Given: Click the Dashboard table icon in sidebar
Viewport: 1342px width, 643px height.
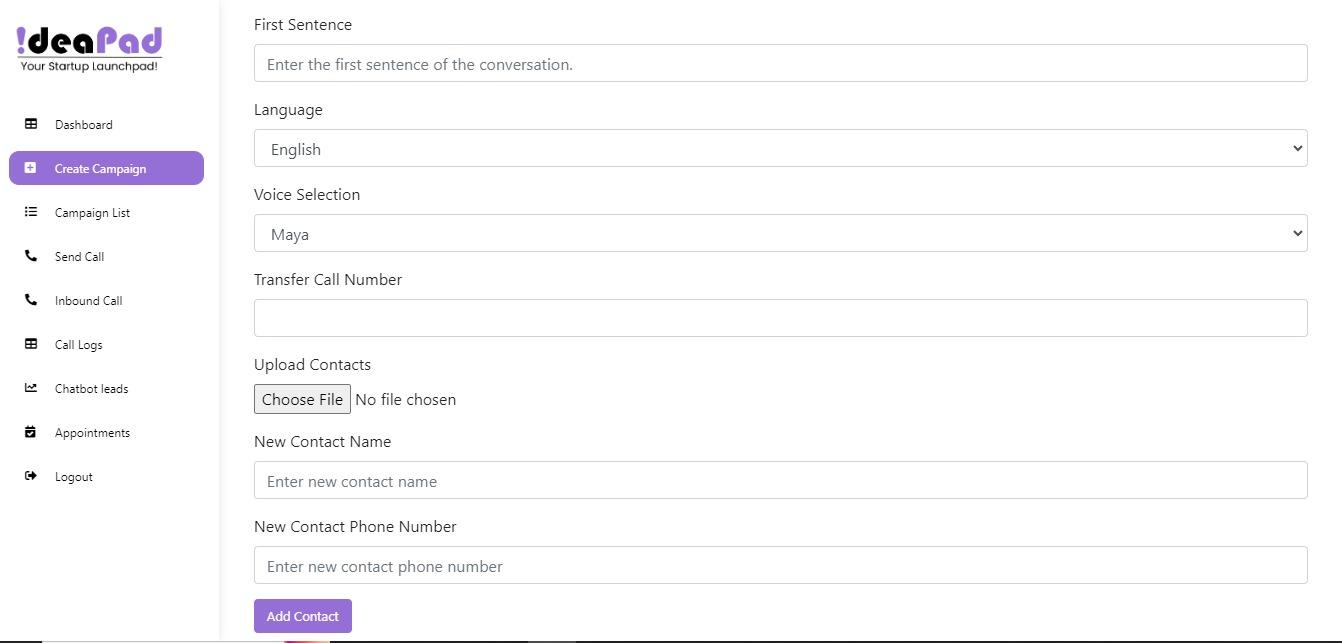Looking at the screenshot, I should click(x=31, y=124).
